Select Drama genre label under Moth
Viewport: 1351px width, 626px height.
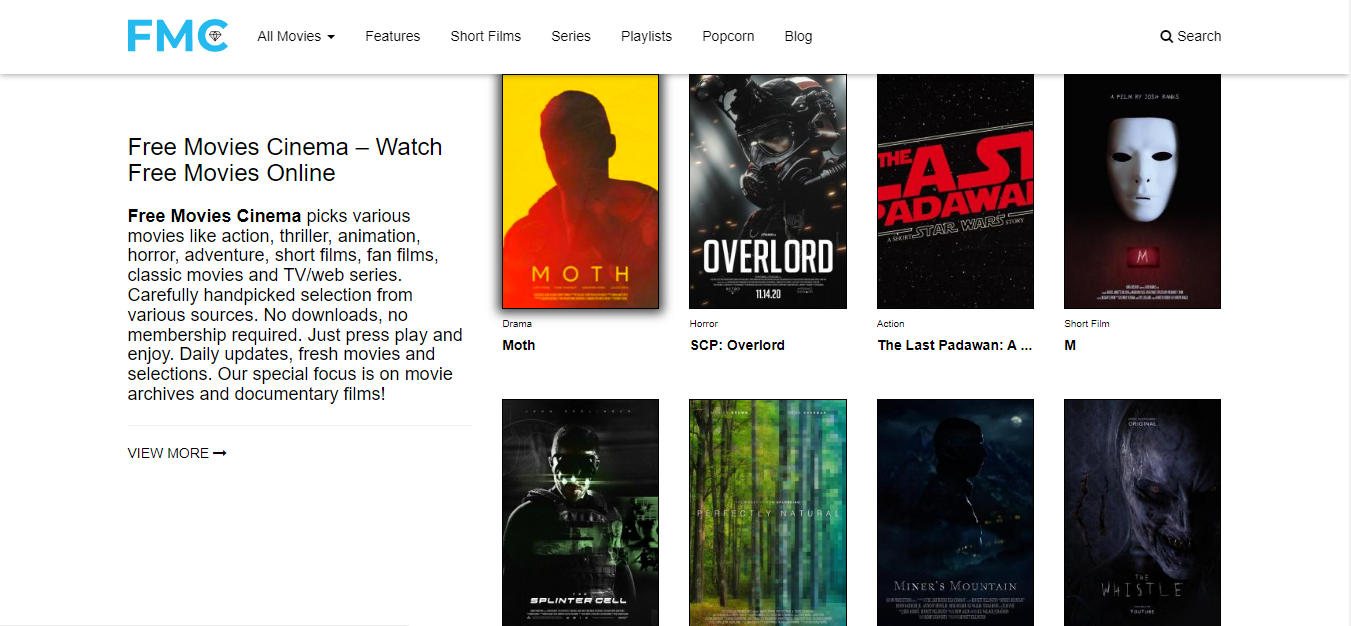[517, 324]
